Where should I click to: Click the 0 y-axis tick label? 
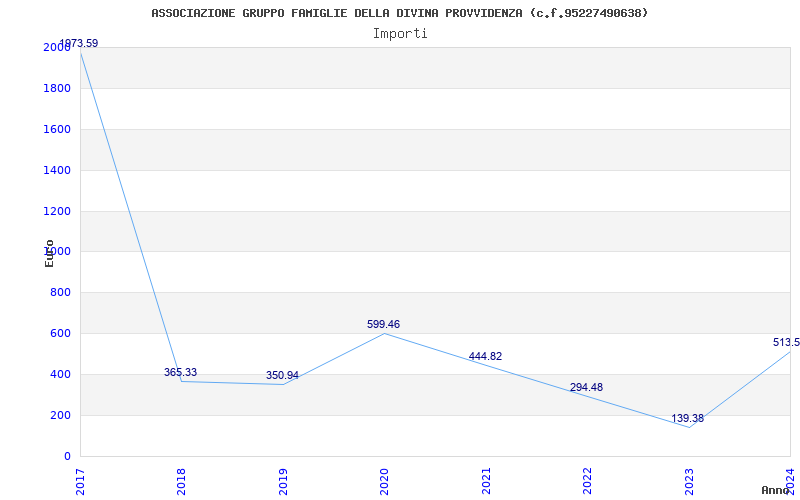coord(67,457)
